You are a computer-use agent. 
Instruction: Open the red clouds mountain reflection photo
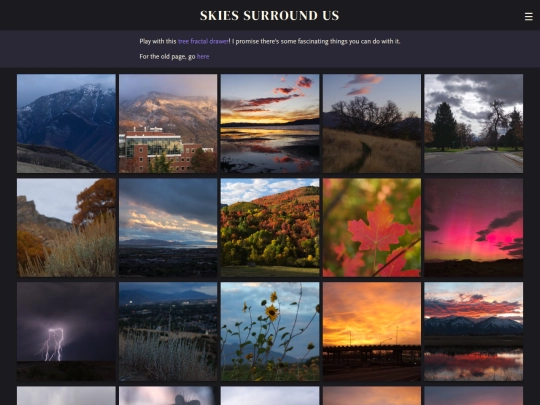click(x=474, y=332)
